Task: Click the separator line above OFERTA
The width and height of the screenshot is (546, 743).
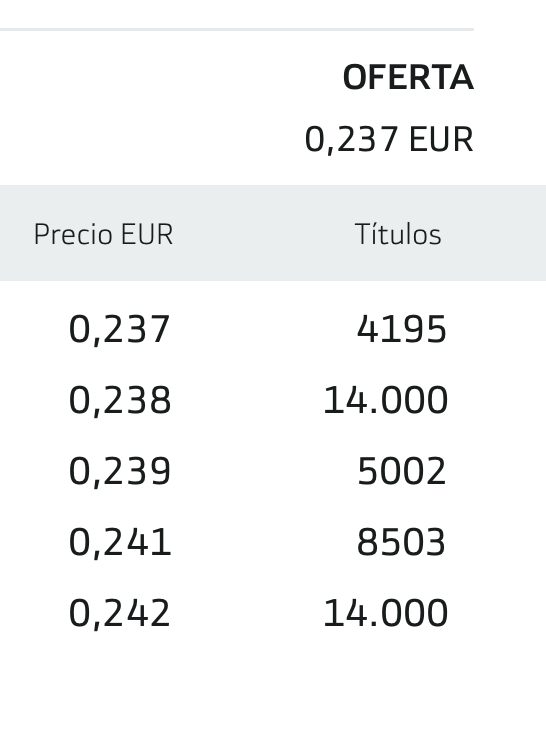Action: tap(237, 29)
